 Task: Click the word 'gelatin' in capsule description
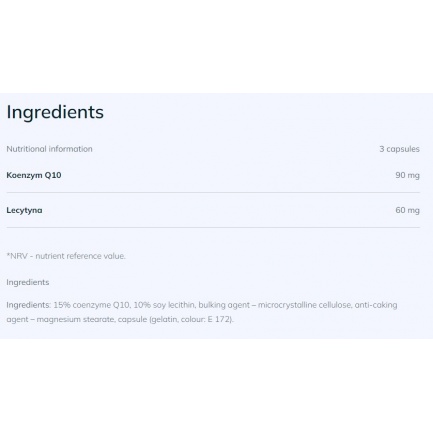point(163,319)
